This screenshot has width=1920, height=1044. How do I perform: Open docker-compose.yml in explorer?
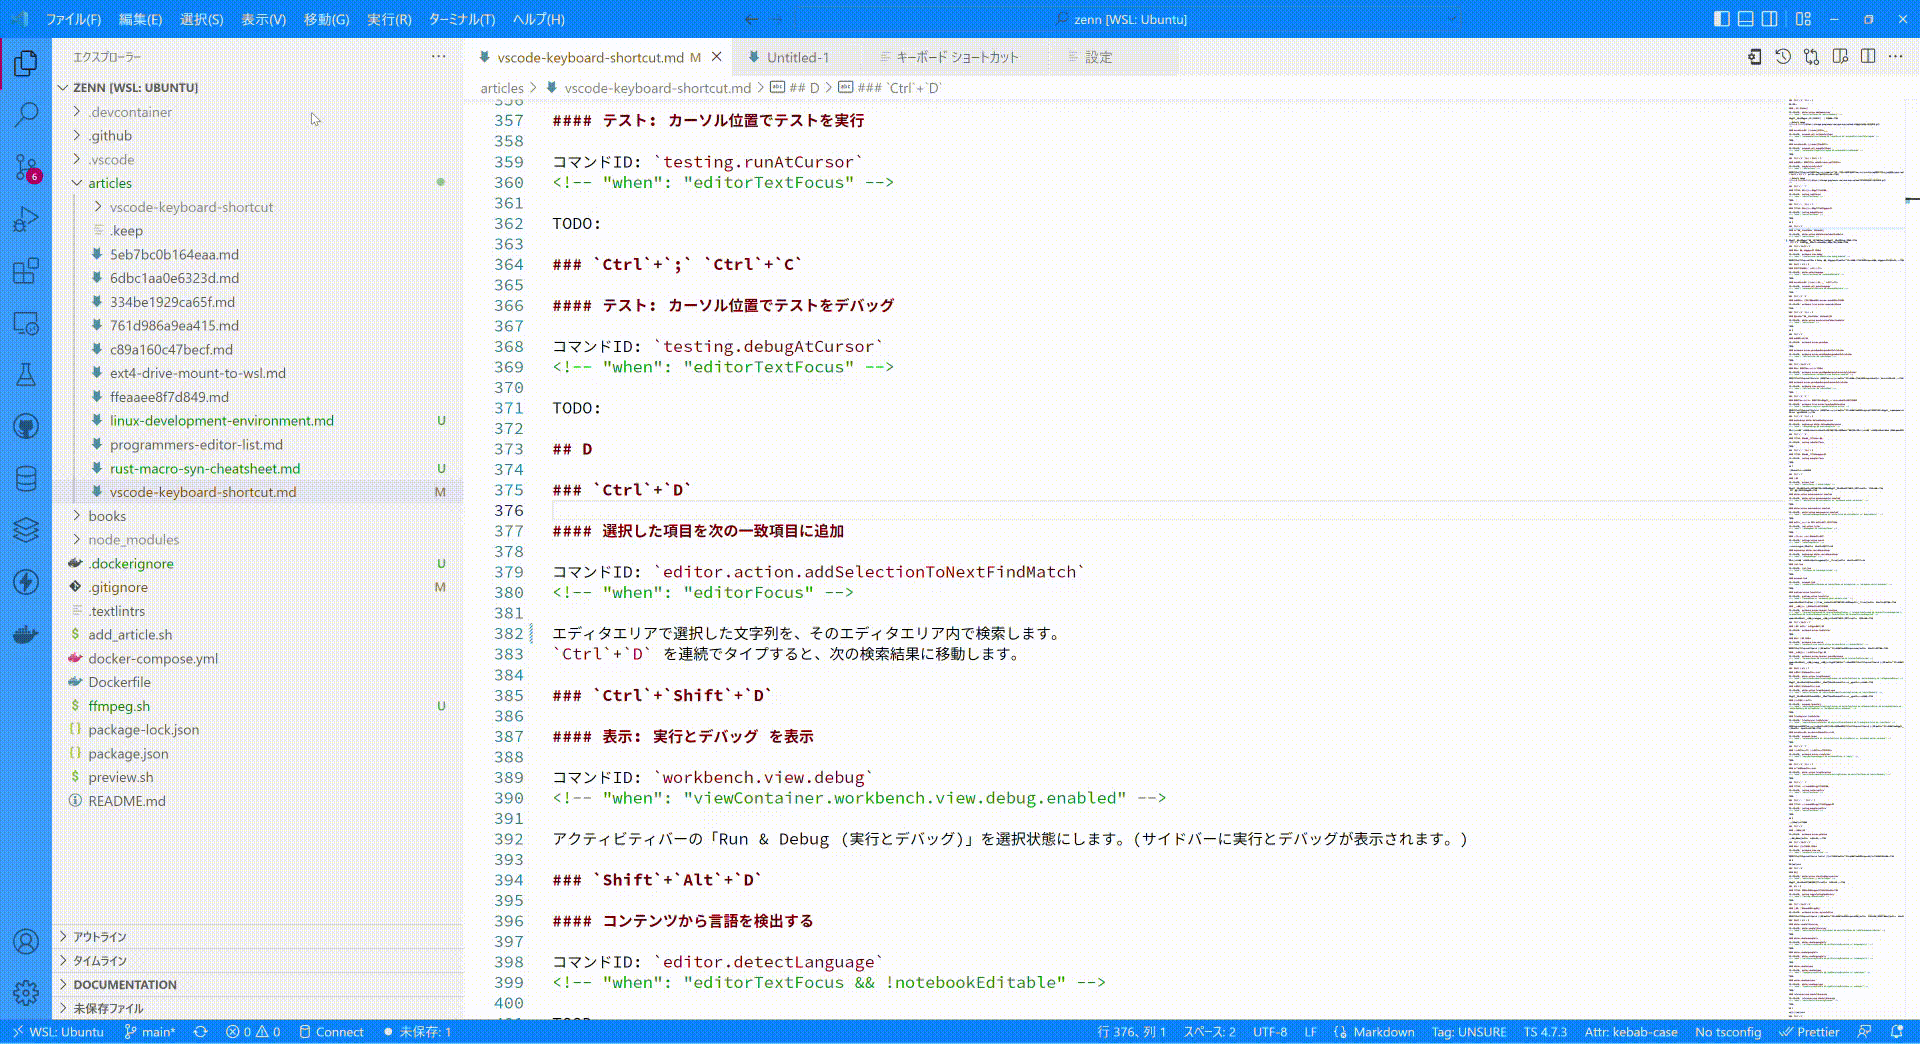coord(153,658)
